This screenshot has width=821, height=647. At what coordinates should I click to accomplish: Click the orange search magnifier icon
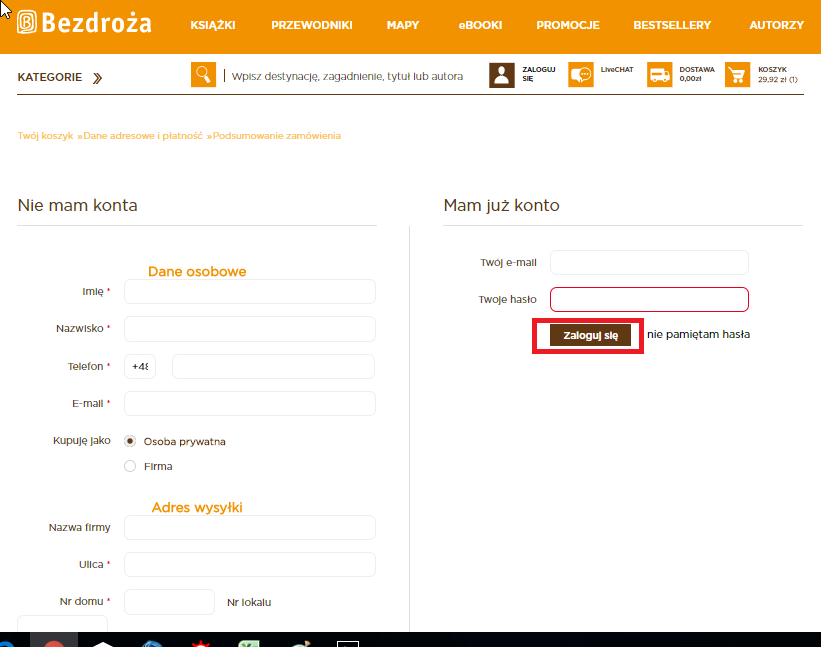pos(203,74)
